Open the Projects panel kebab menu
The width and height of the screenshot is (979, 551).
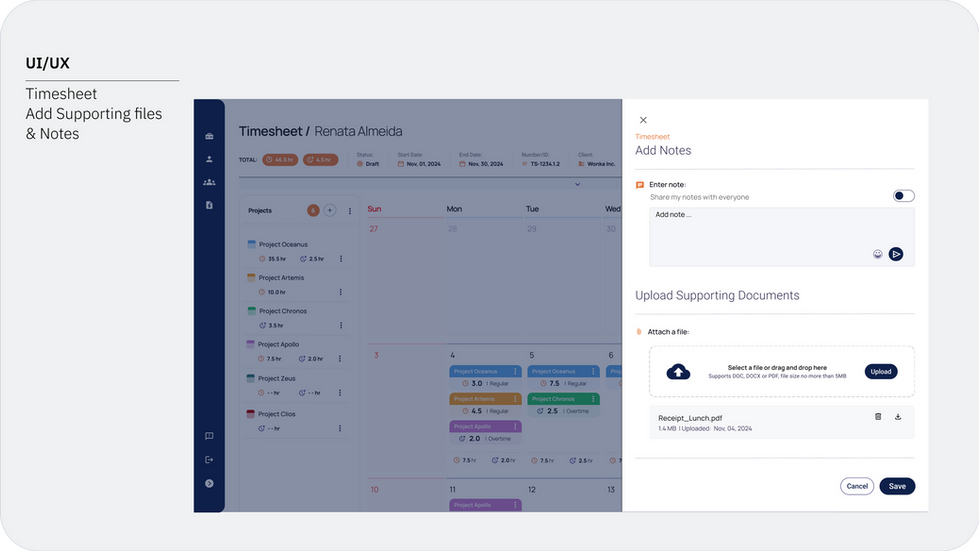(350, 211)
